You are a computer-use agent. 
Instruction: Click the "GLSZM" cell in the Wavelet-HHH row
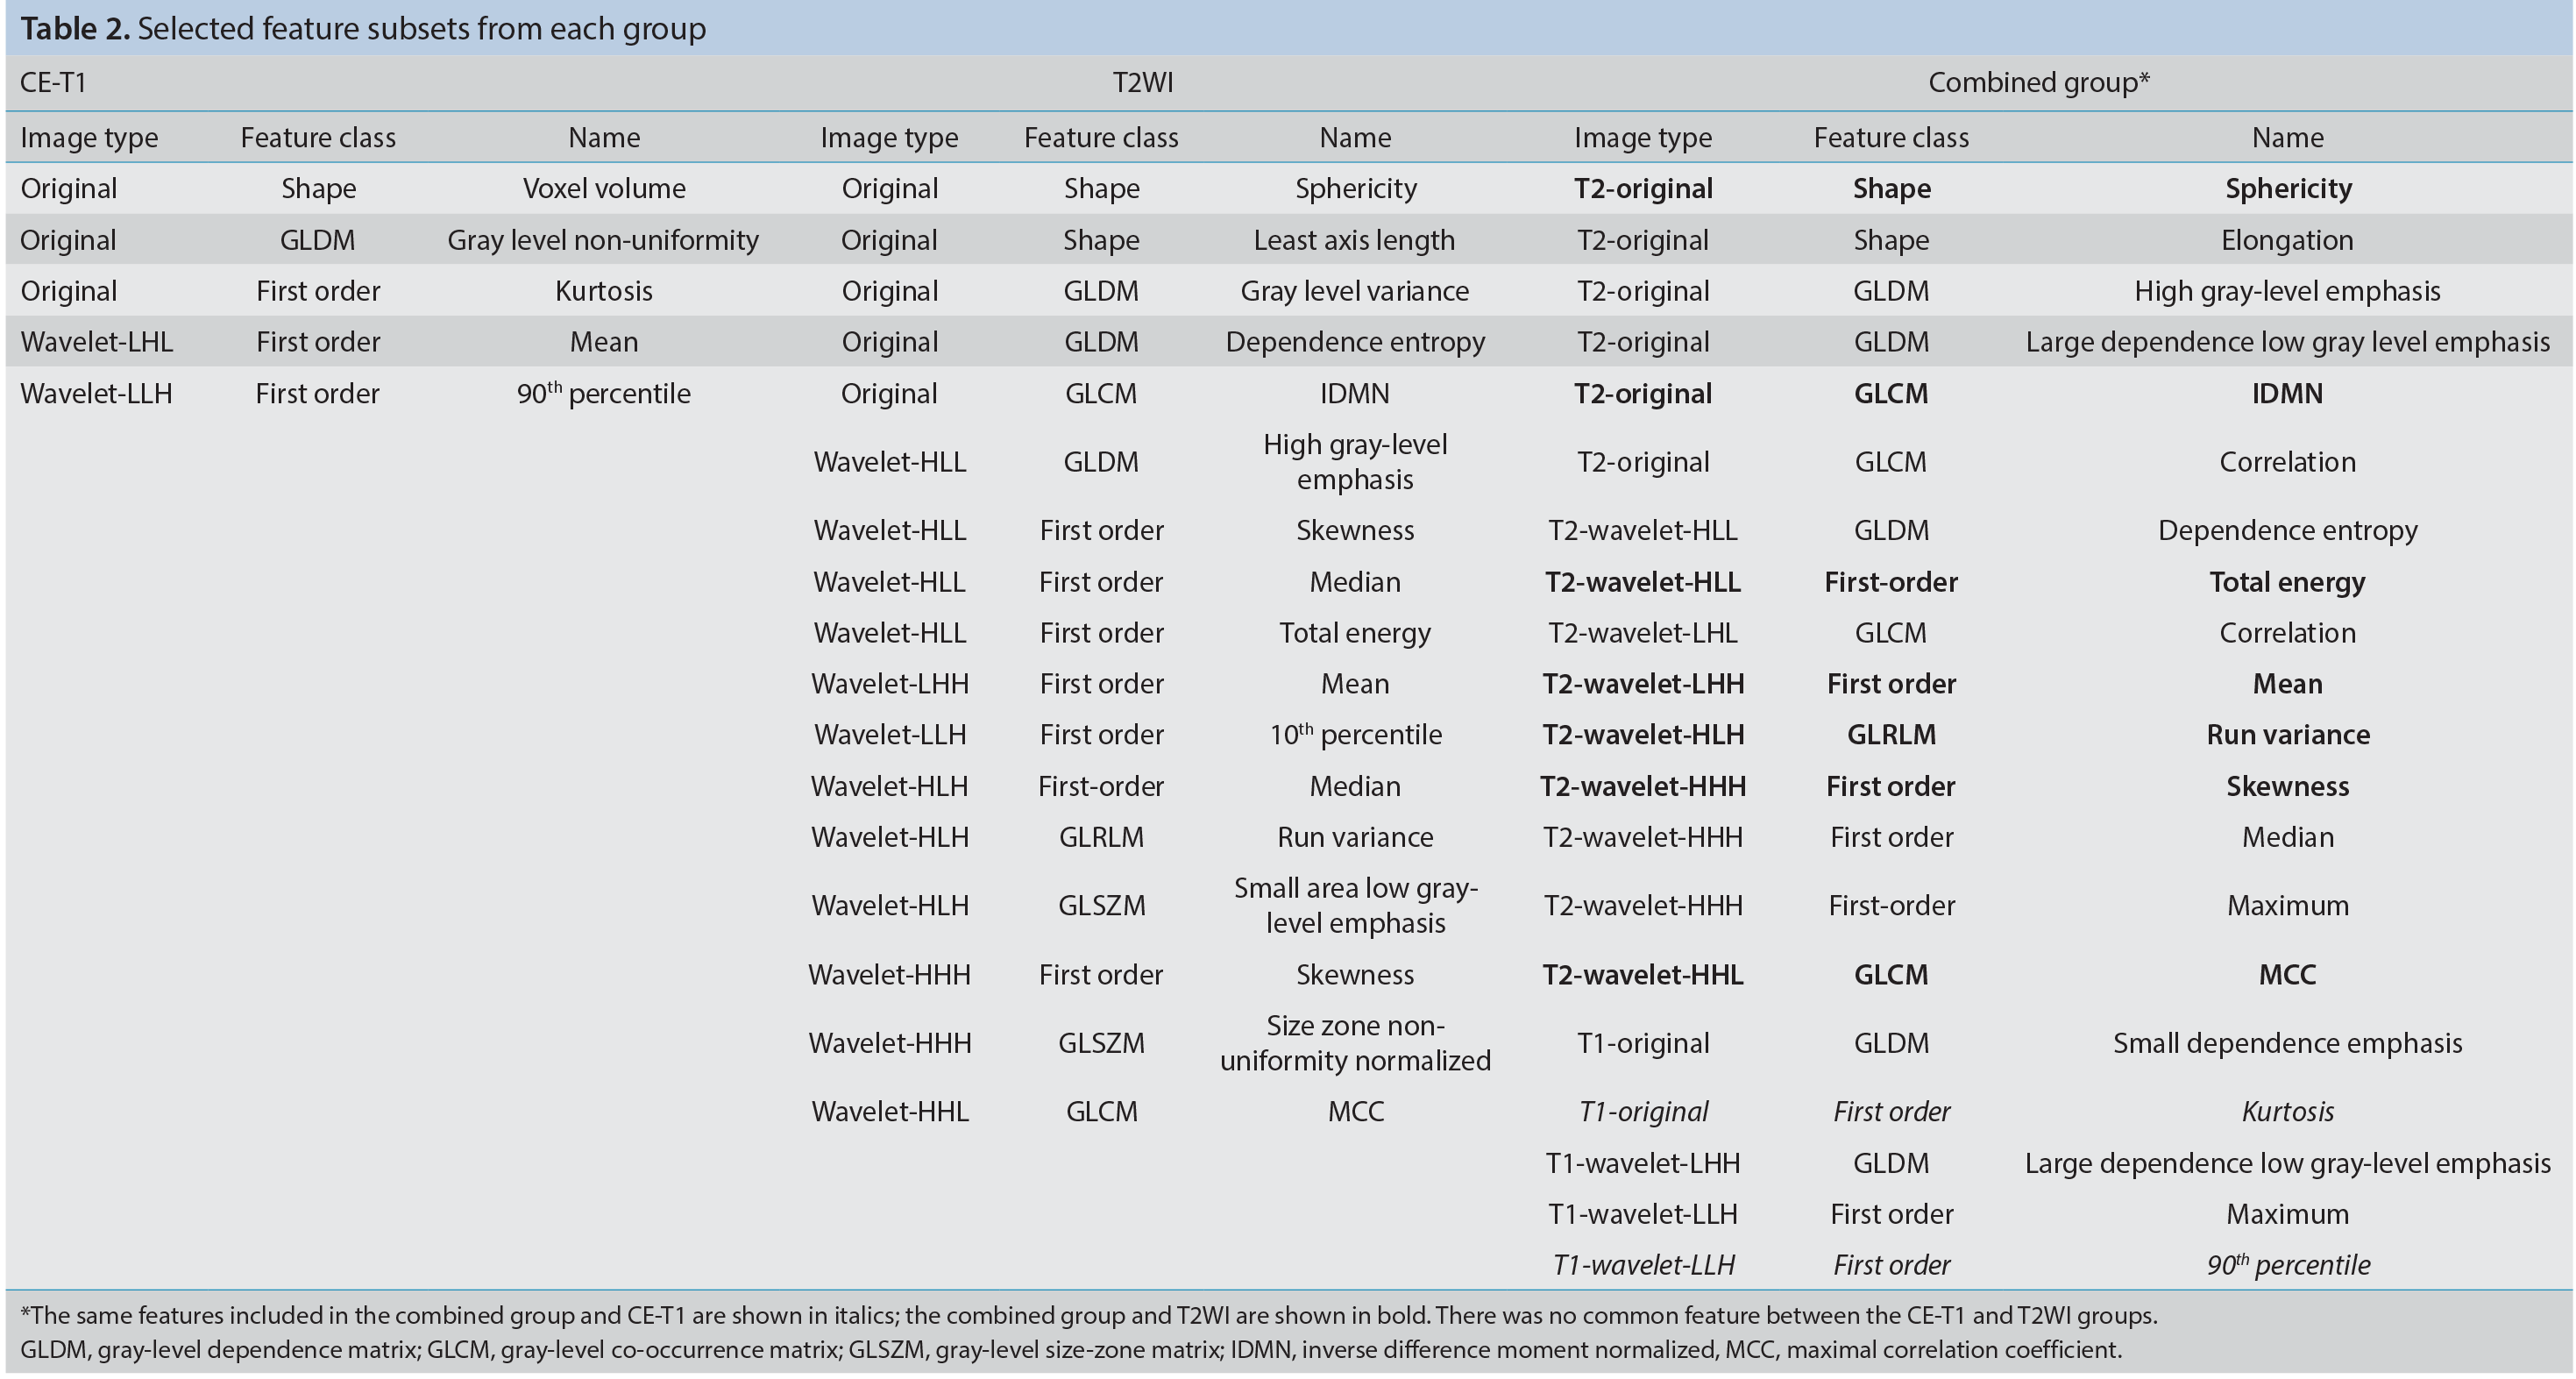1101,1043
